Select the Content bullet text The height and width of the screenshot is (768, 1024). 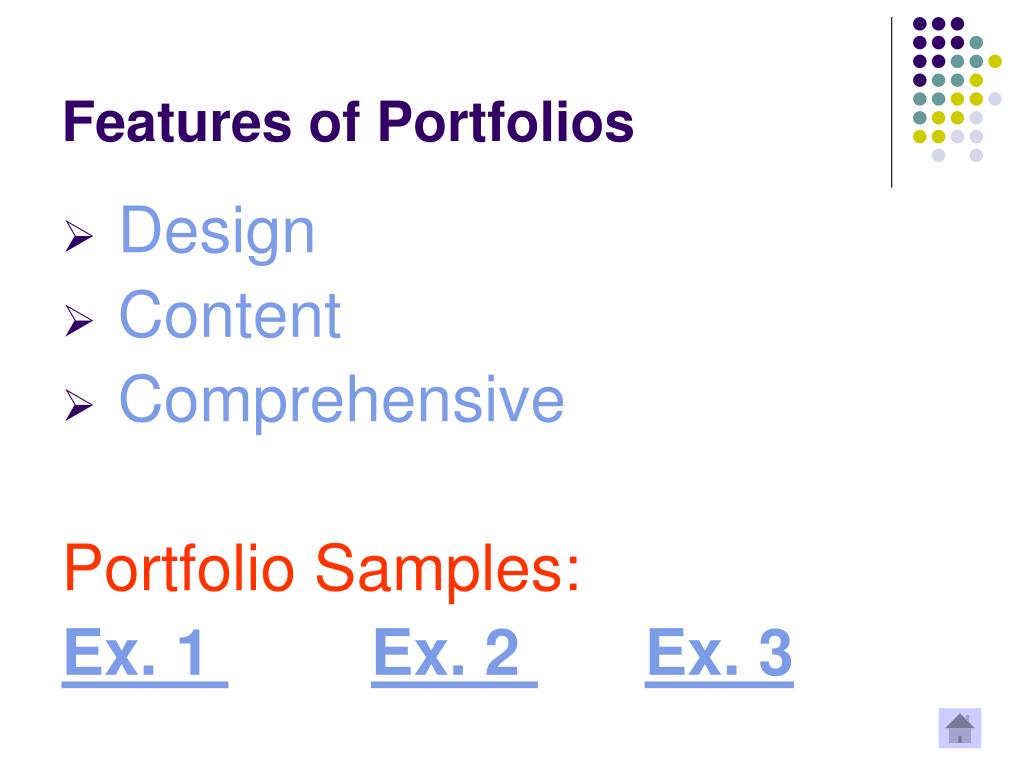(230, 315)
